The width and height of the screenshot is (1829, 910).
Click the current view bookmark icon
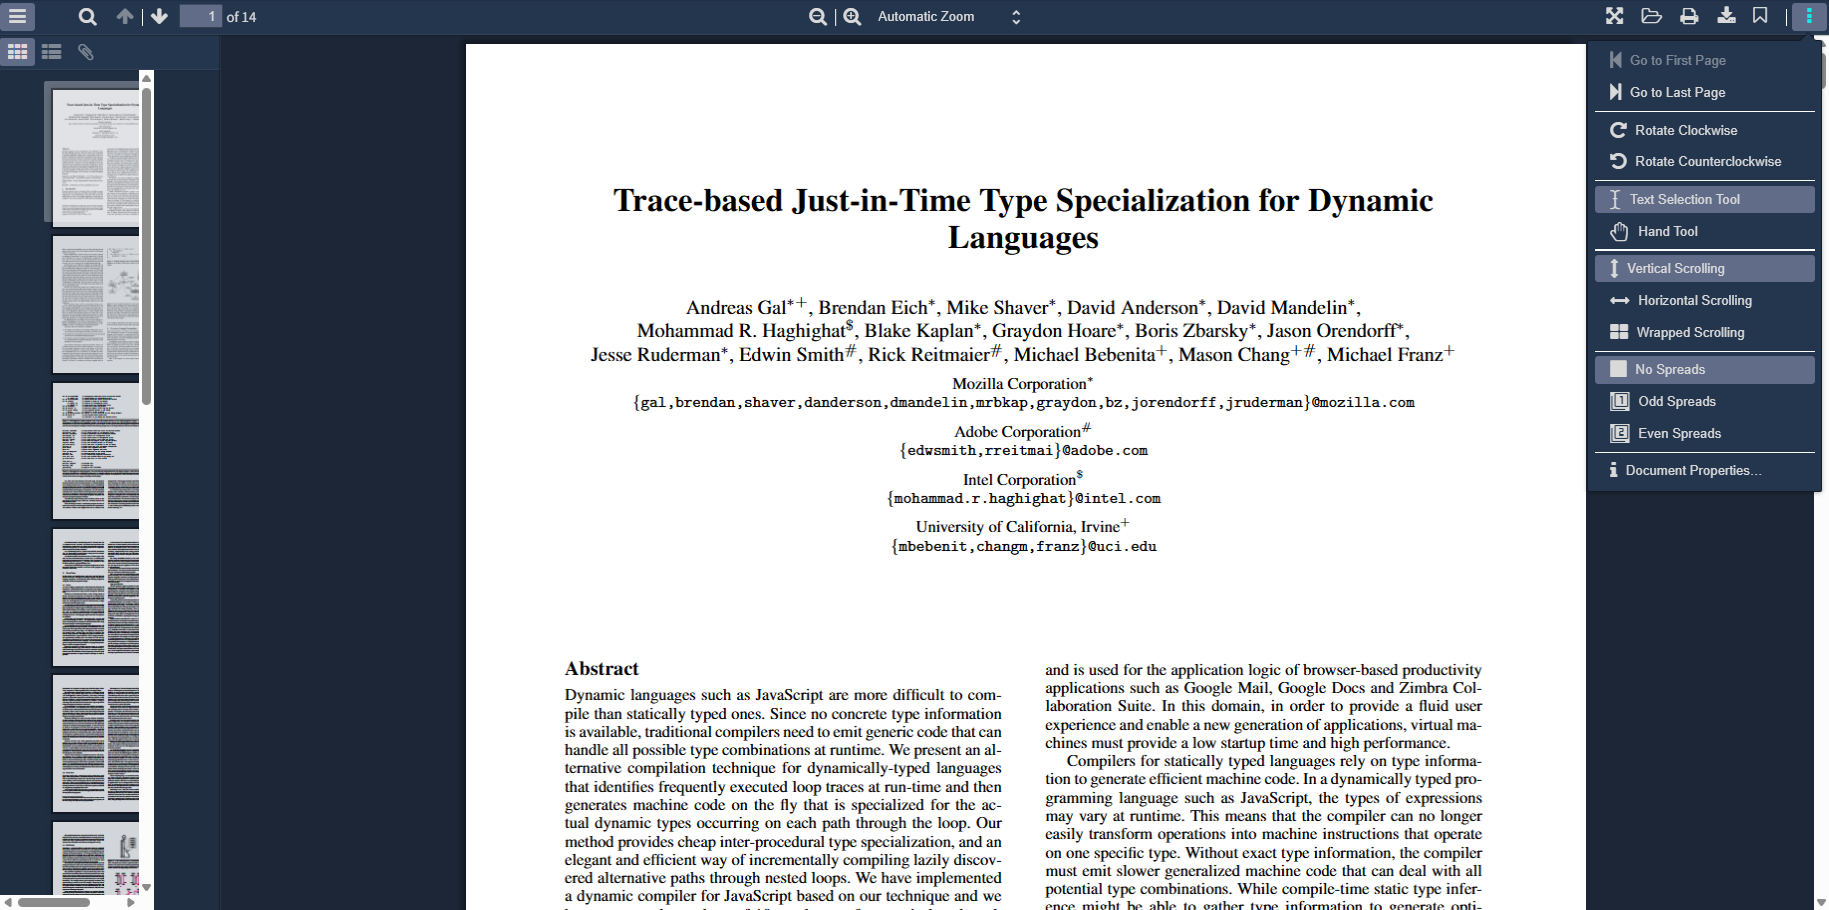1760,16
